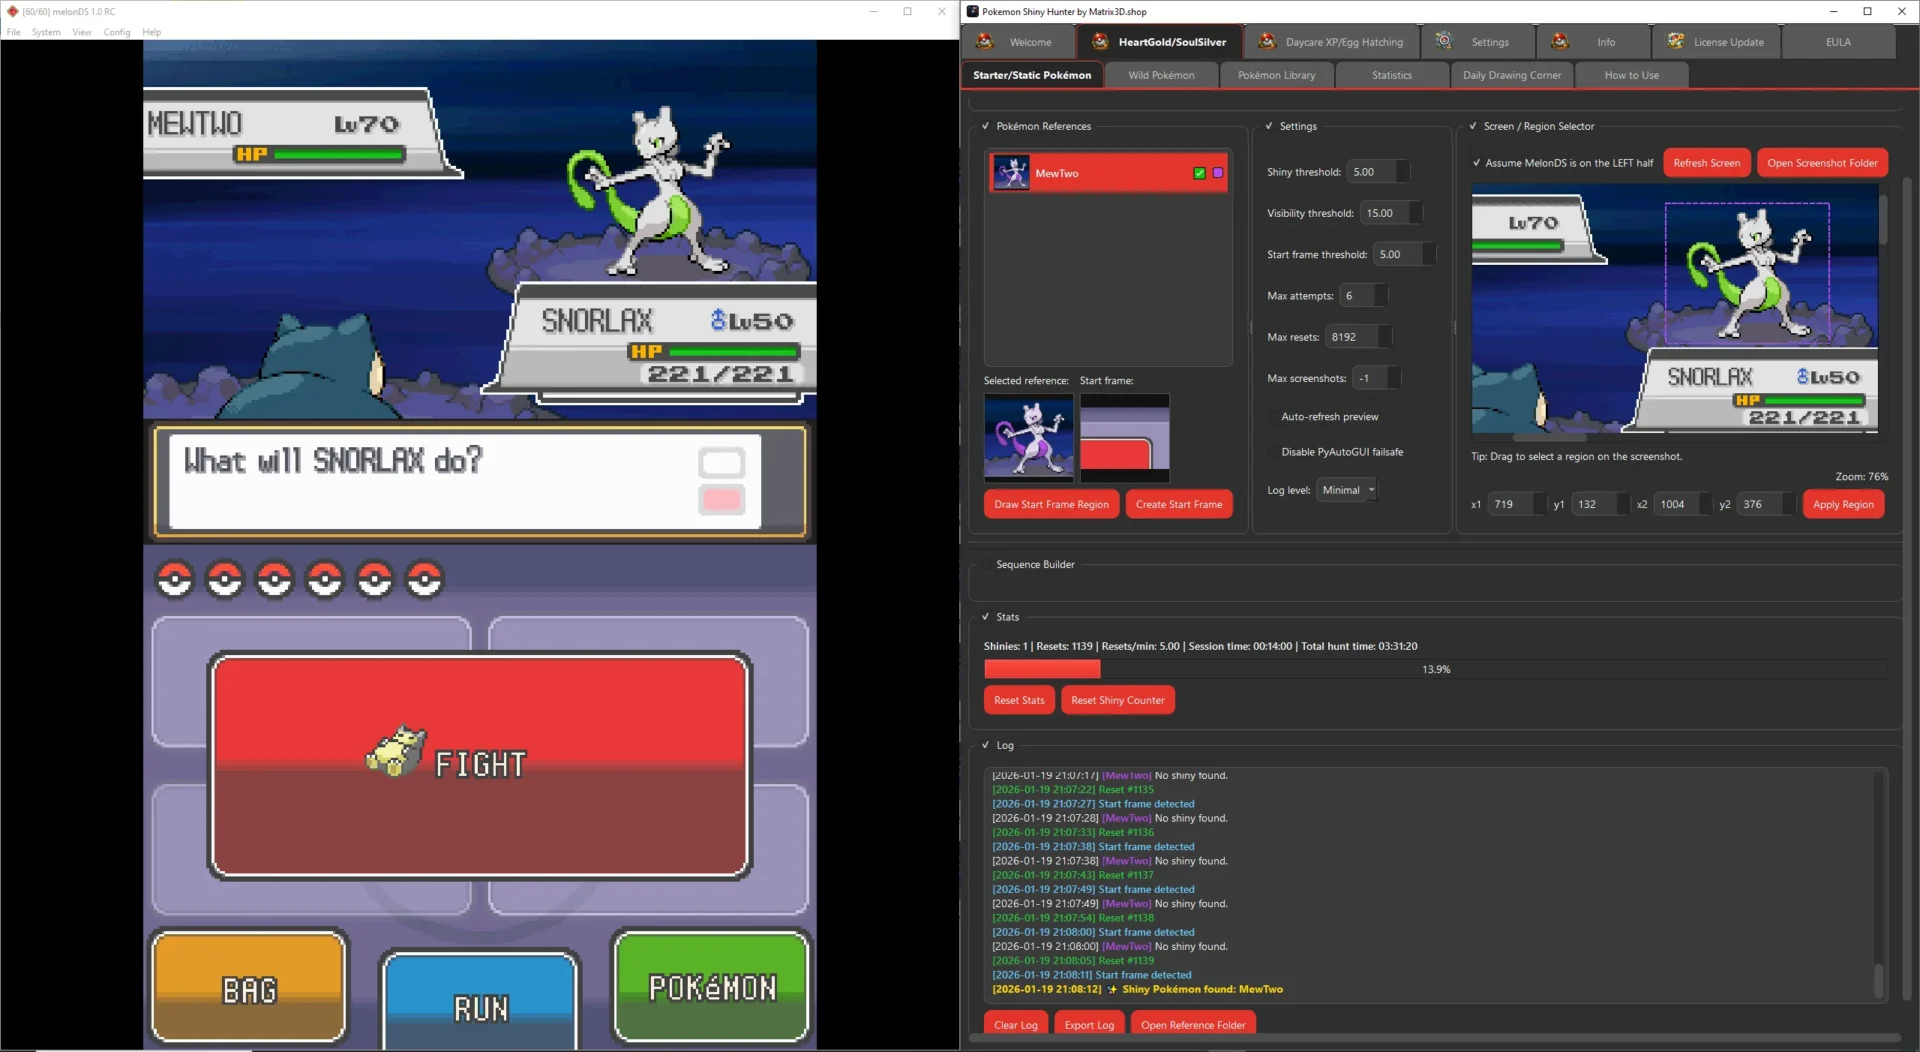Screen dimensions: 1920x1052
Task: Toggle the green checkbox on the MewTwo row
Action: pos(1199,173)
